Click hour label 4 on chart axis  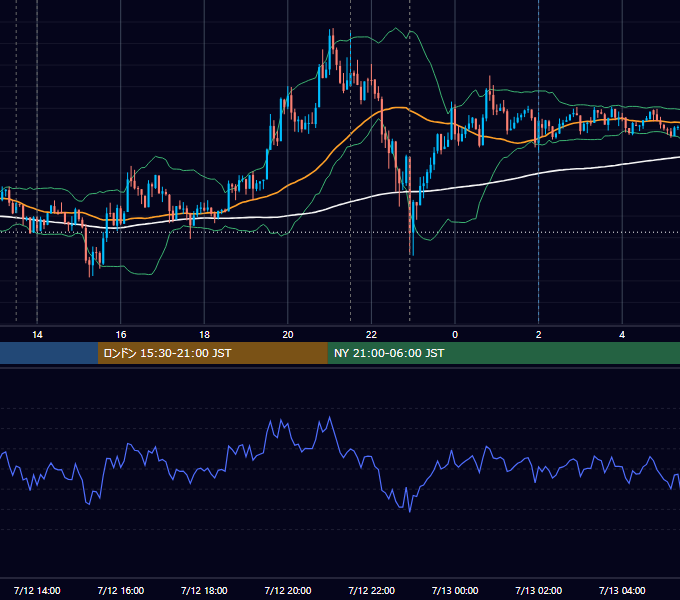622,335
